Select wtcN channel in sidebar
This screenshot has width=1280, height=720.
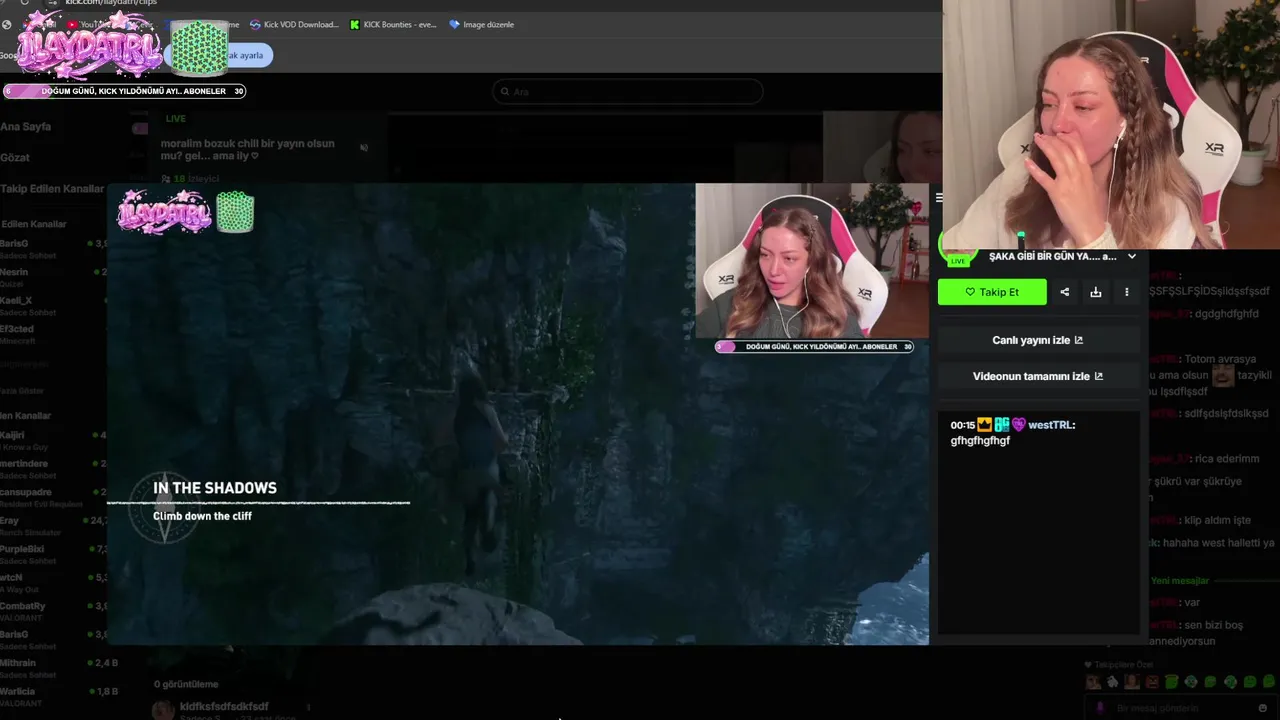click(x=53, y=583)
